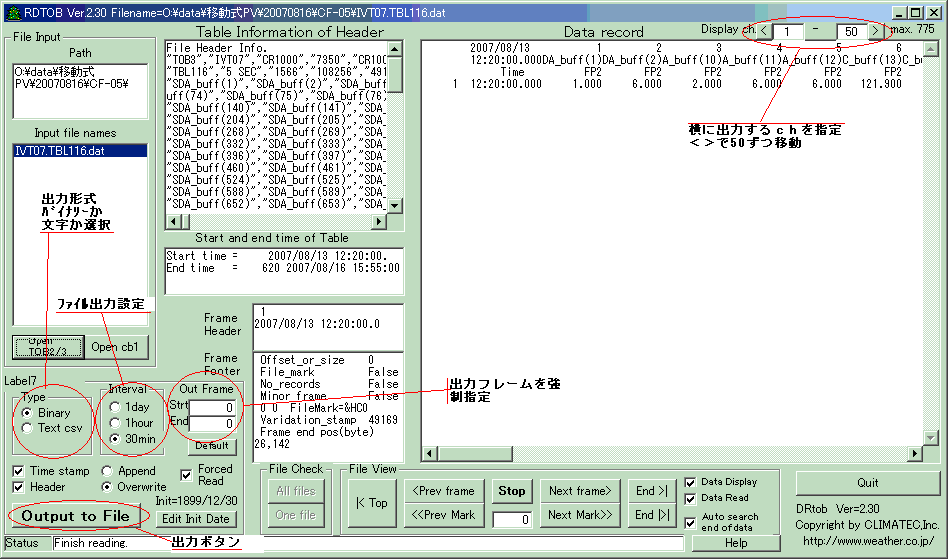Click header table vertical scrollbar thumb

point(395,75)
